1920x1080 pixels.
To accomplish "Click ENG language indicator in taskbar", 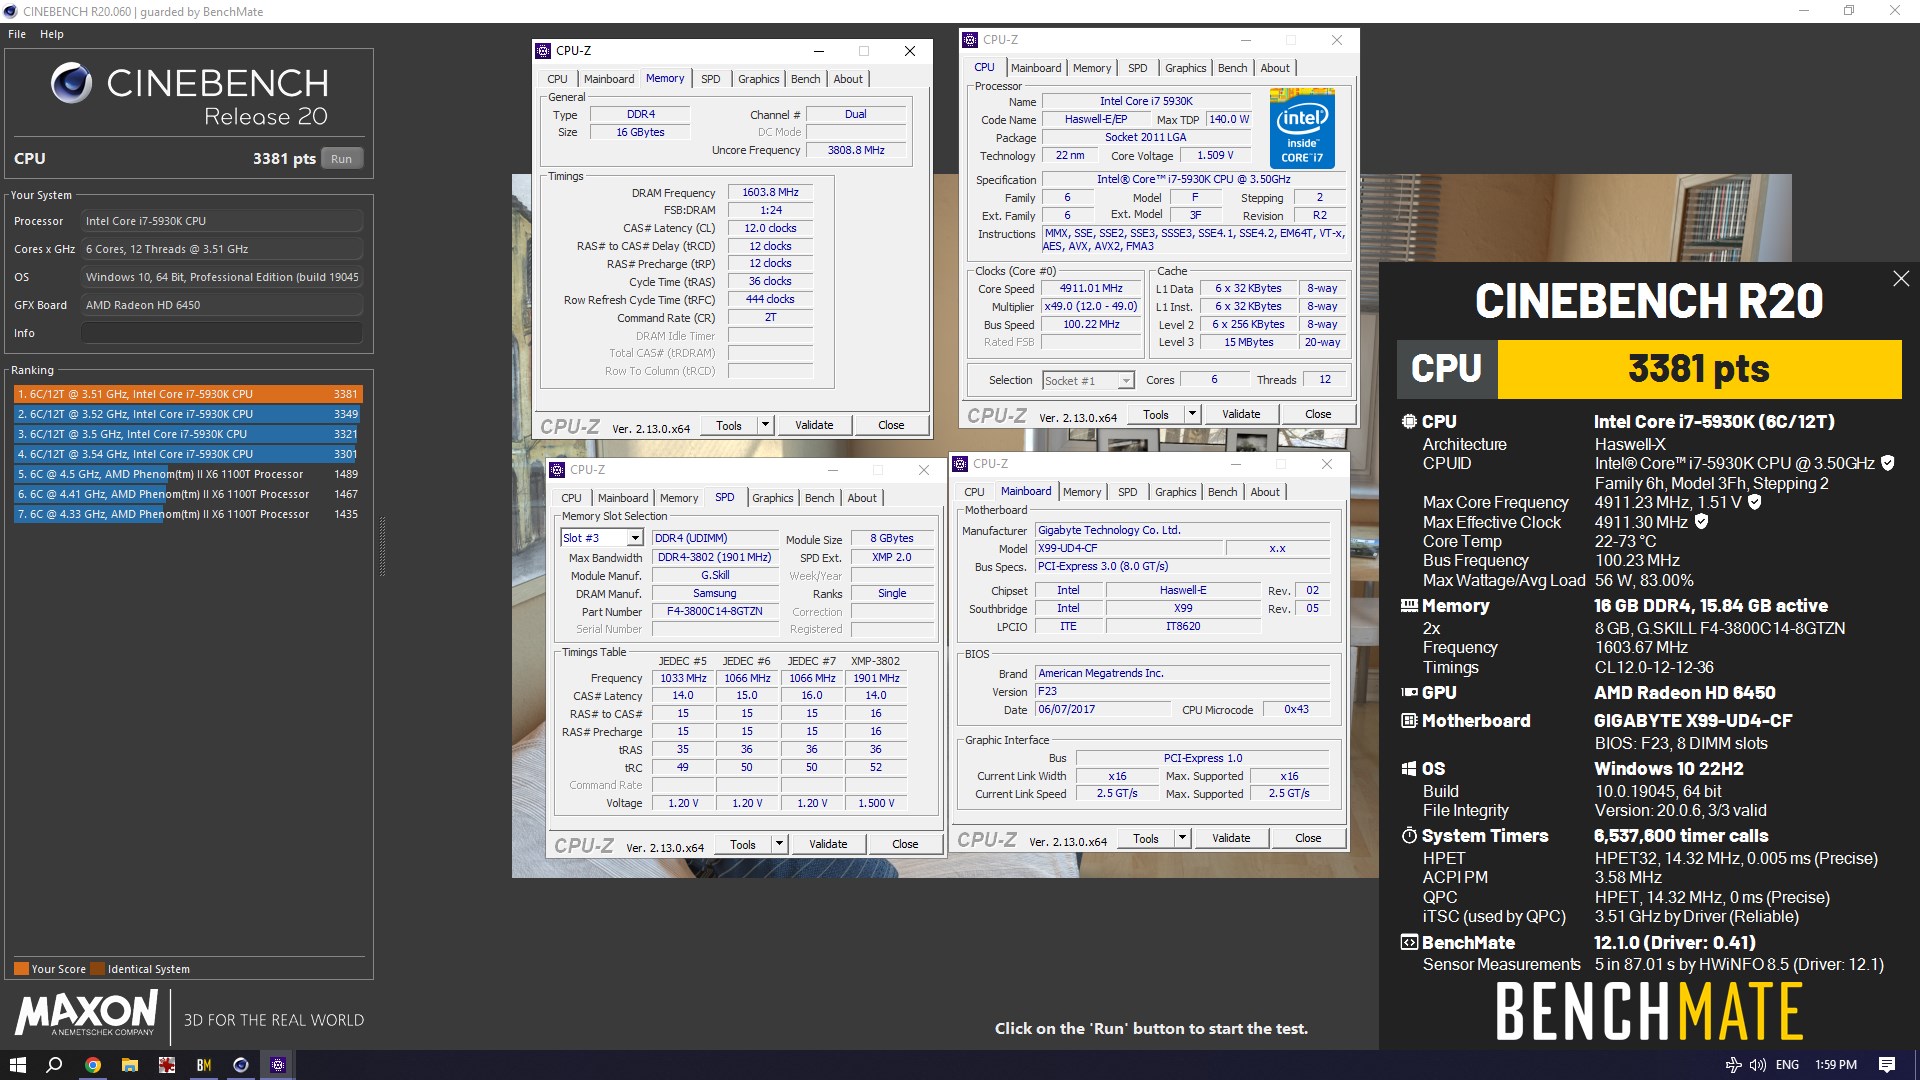I will click(x=1787, y=1065).
